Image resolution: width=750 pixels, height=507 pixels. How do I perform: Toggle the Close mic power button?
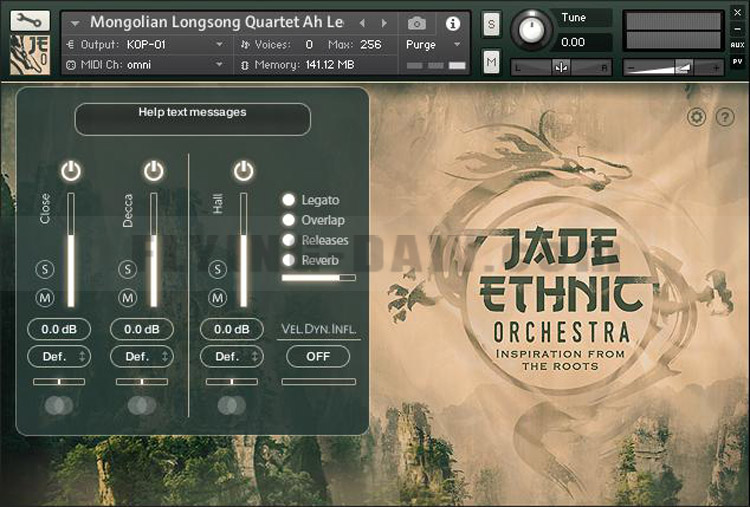click(x=71, y=171)
